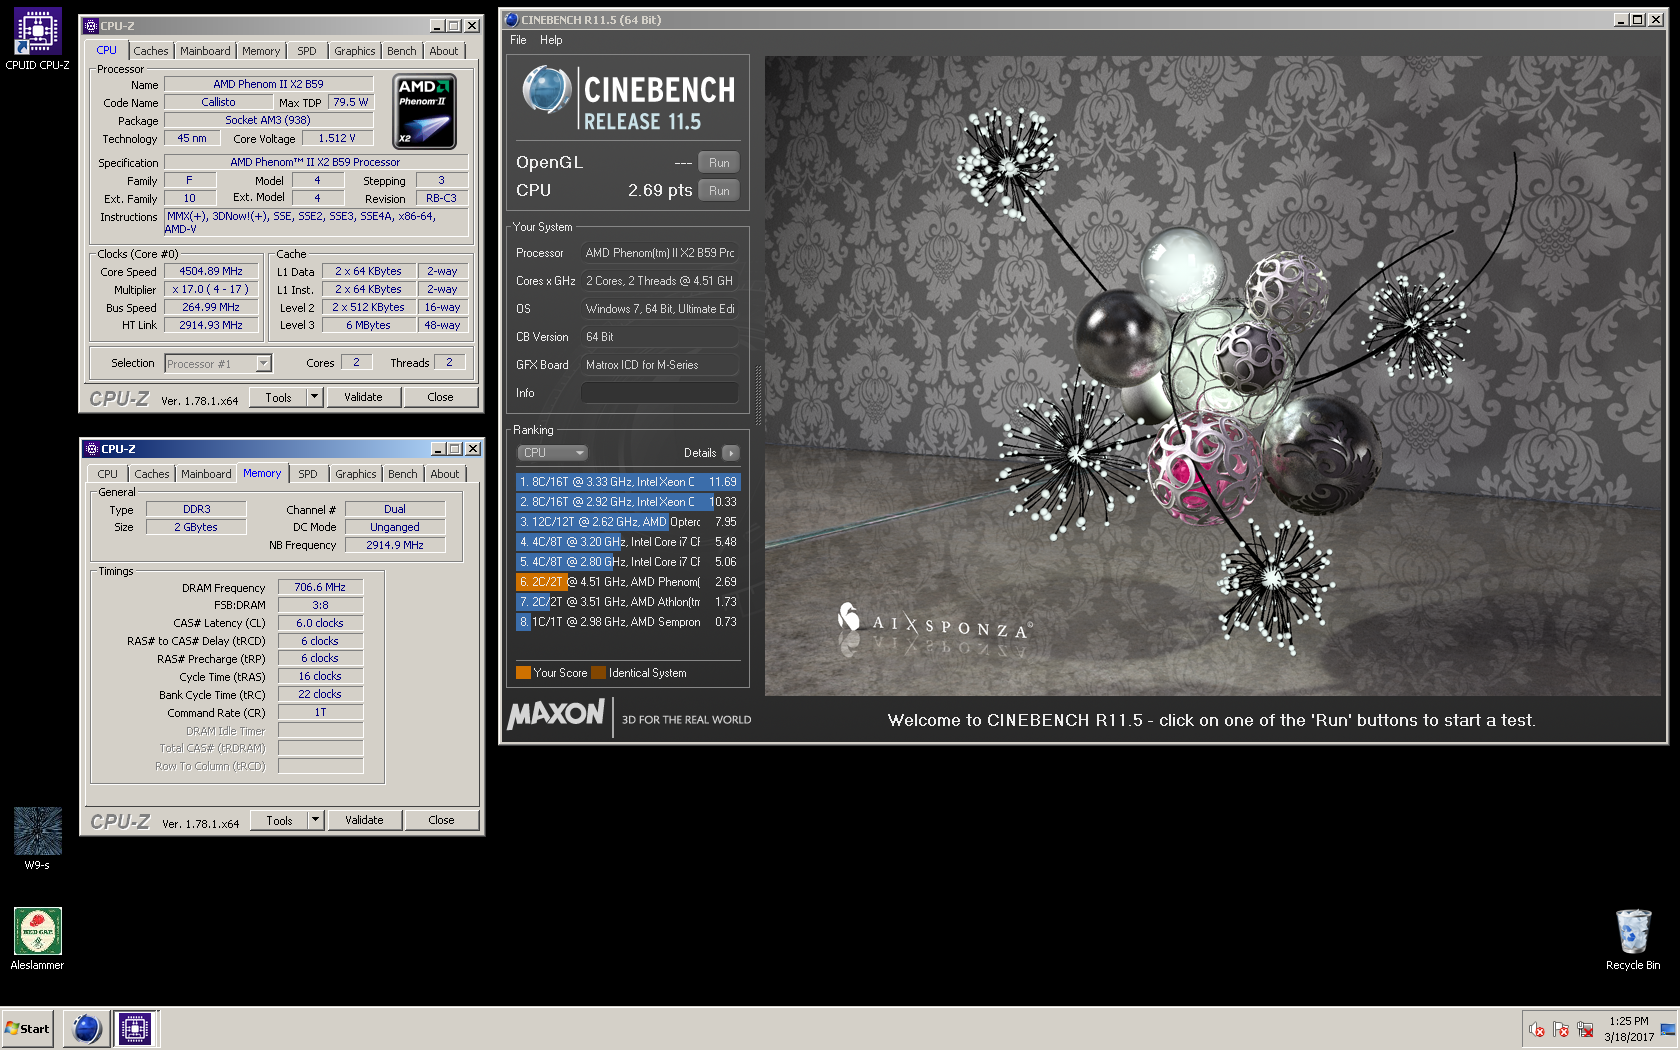Image resolution: width=1680 pixels, height=1050 pixels.
Task: Click the rendered spheres preview image
Action: pyautogui.click(x=1213, y=375)
